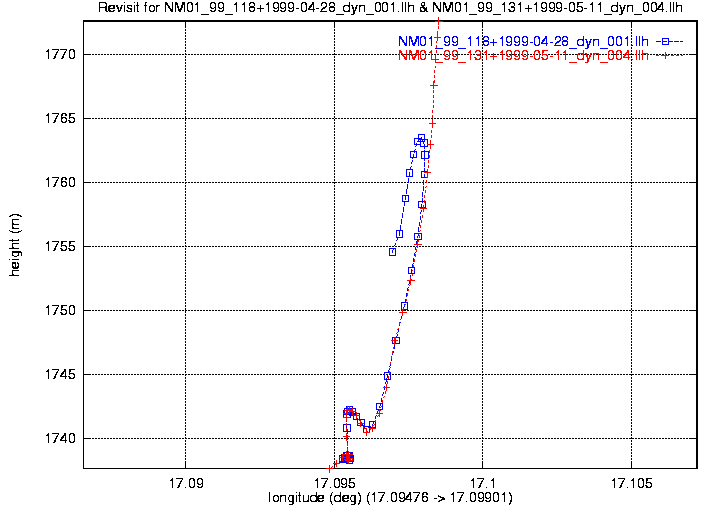Click the 'height (m)' y-axis label
This screenshot has height=505, width=721.
15,246
